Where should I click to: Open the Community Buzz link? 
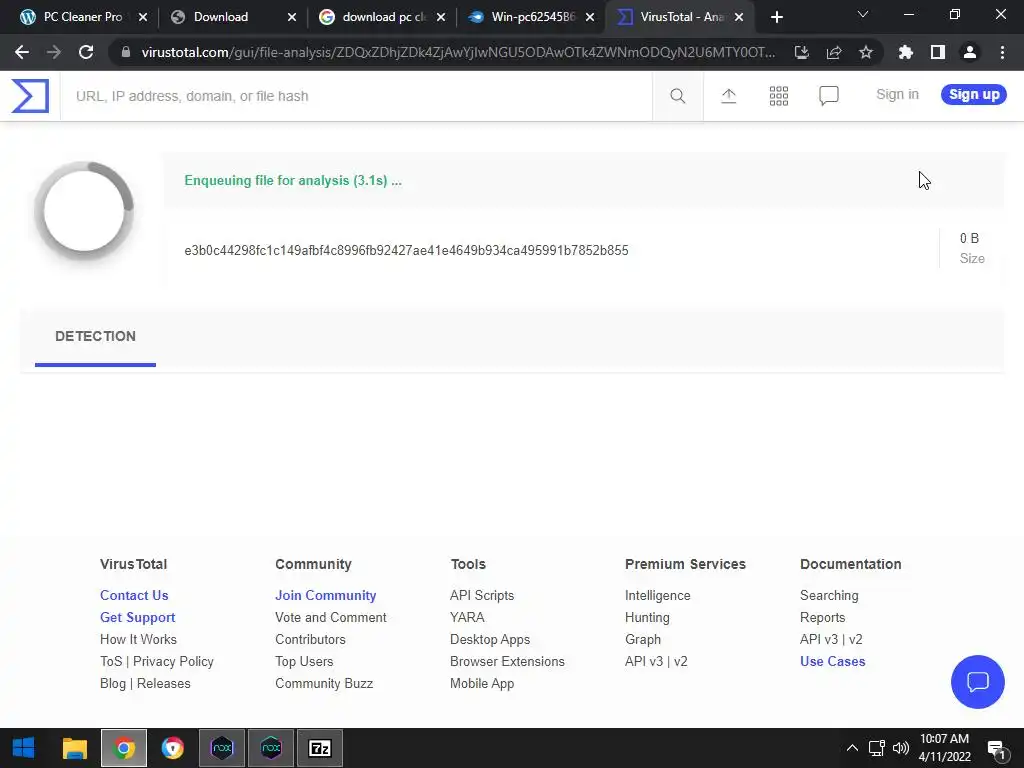pyautogui.click(x=323, y=683)
